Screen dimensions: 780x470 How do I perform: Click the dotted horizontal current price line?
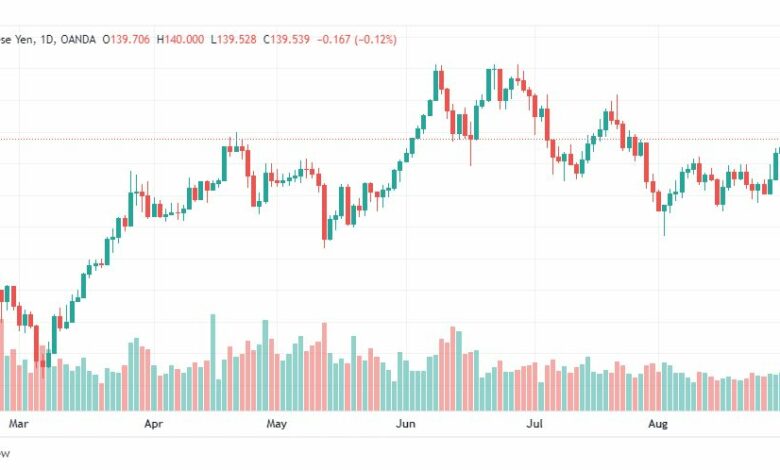coord(390,139)
